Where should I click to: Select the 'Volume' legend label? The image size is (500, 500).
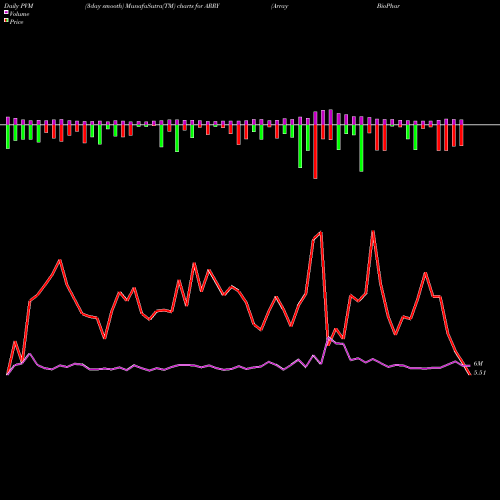click(x=19, y=14)
